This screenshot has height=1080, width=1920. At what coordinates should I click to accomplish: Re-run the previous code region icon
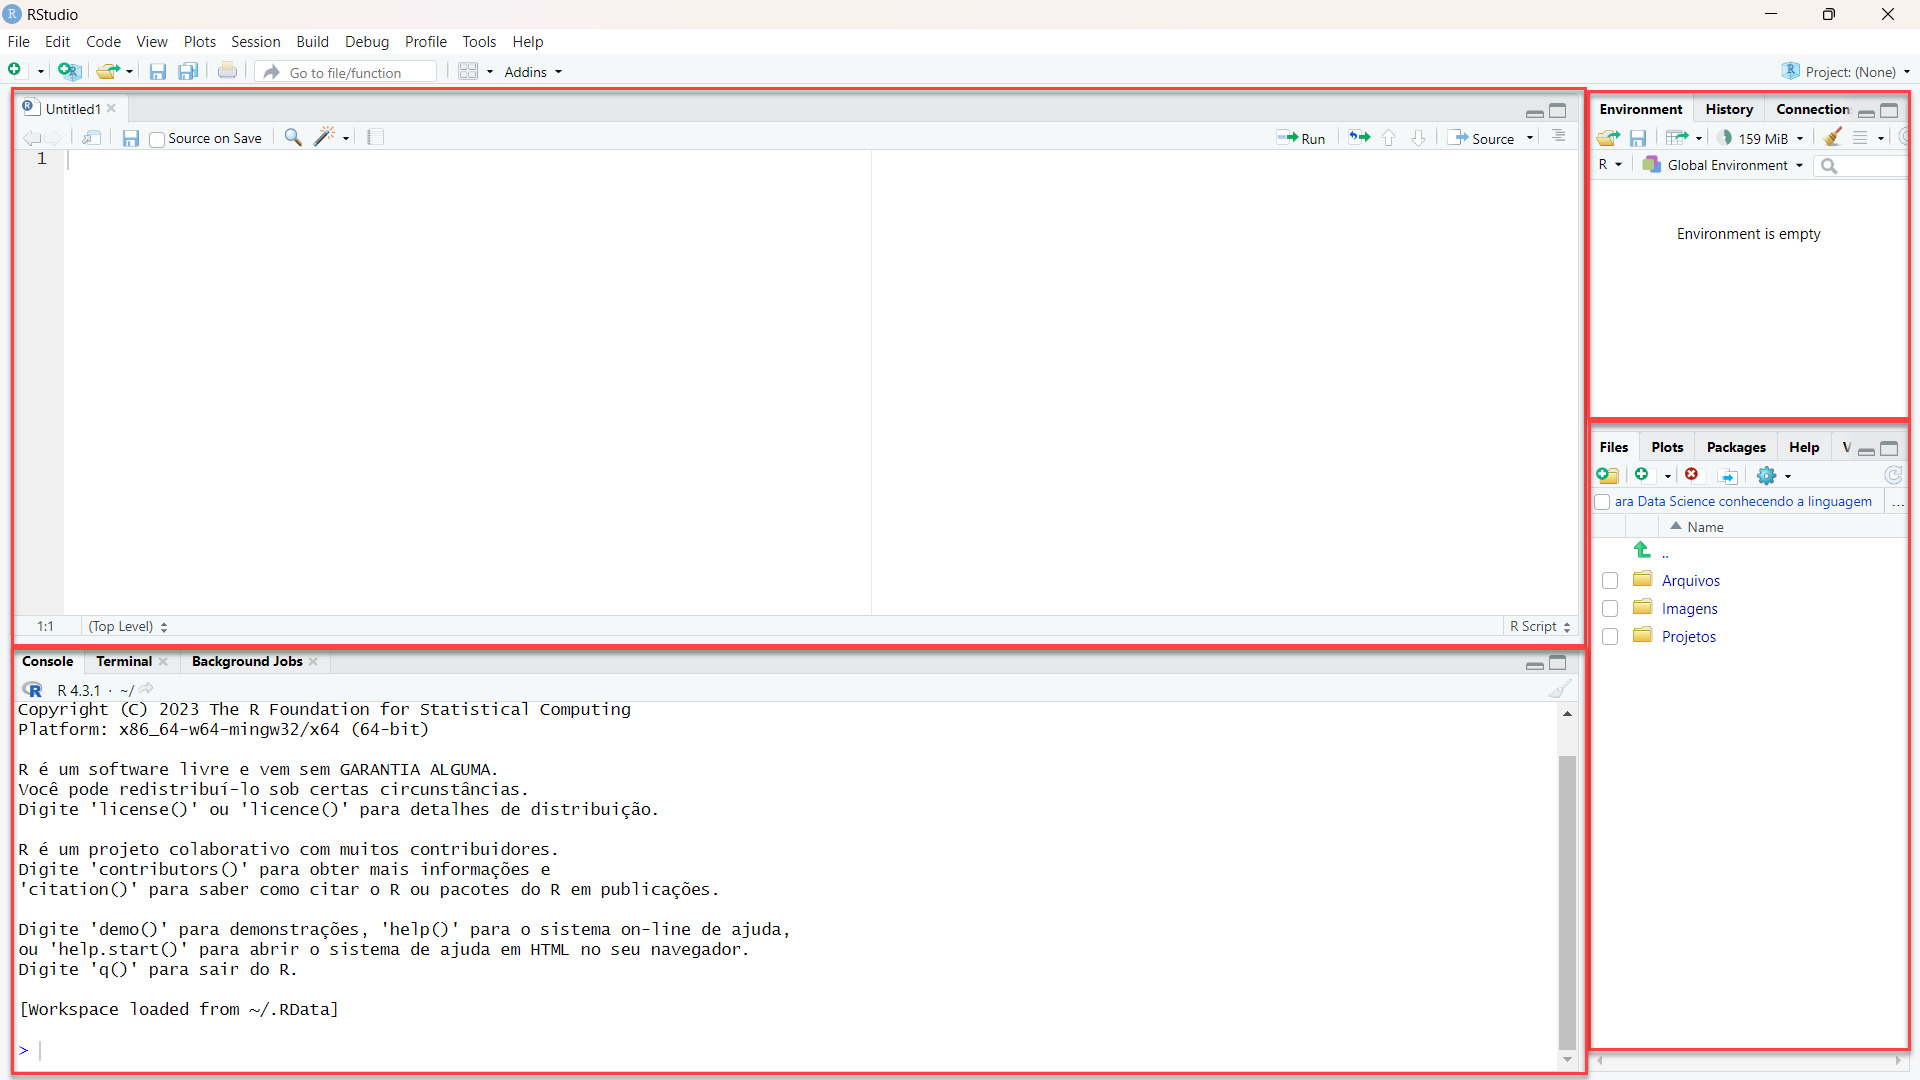tap(1359, 137)
